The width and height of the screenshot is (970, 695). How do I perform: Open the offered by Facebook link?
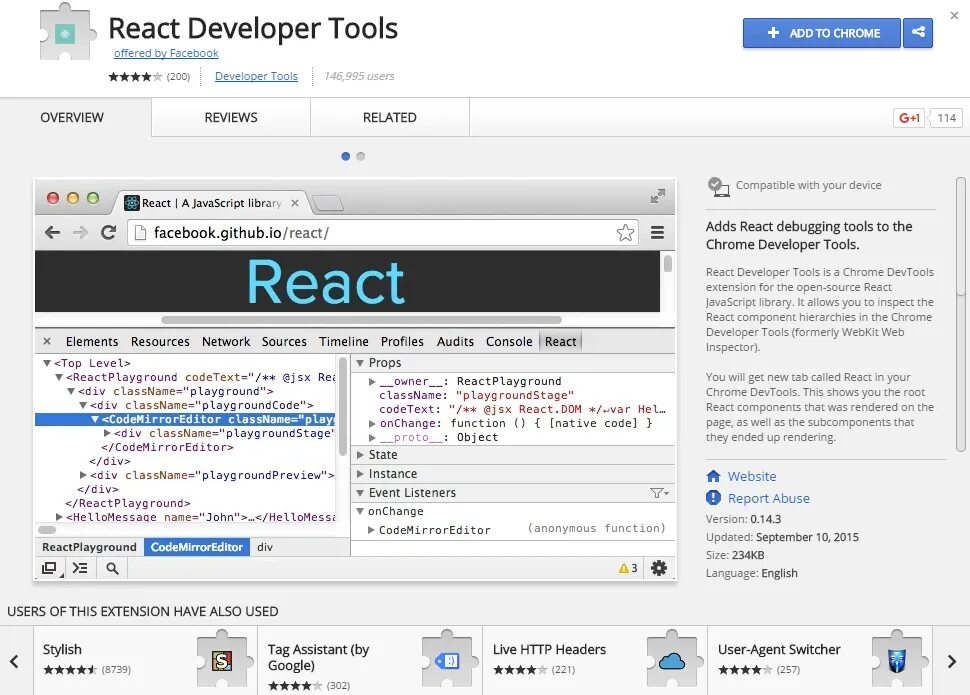click(166, 53)
